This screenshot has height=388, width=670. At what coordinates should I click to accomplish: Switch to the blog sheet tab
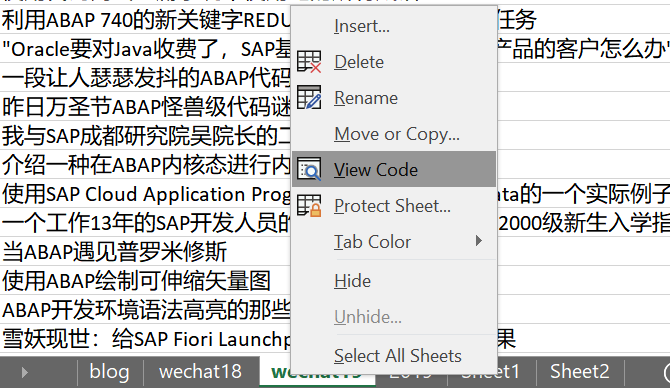pyautogui.click(x=109, y=371)
